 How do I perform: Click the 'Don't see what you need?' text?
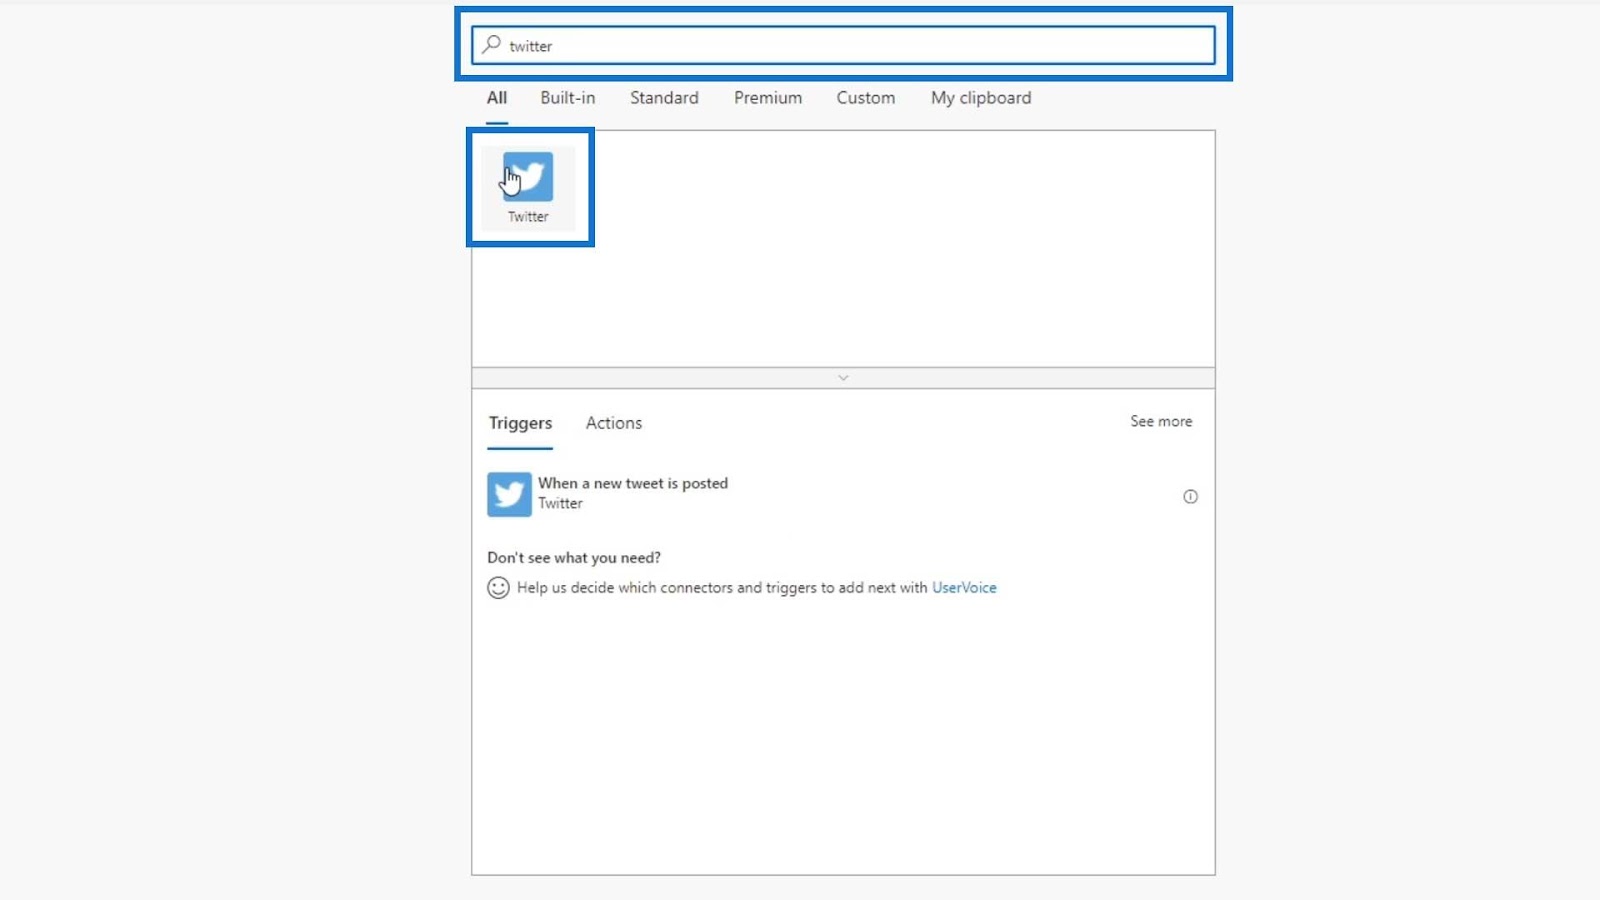point(574,558)
